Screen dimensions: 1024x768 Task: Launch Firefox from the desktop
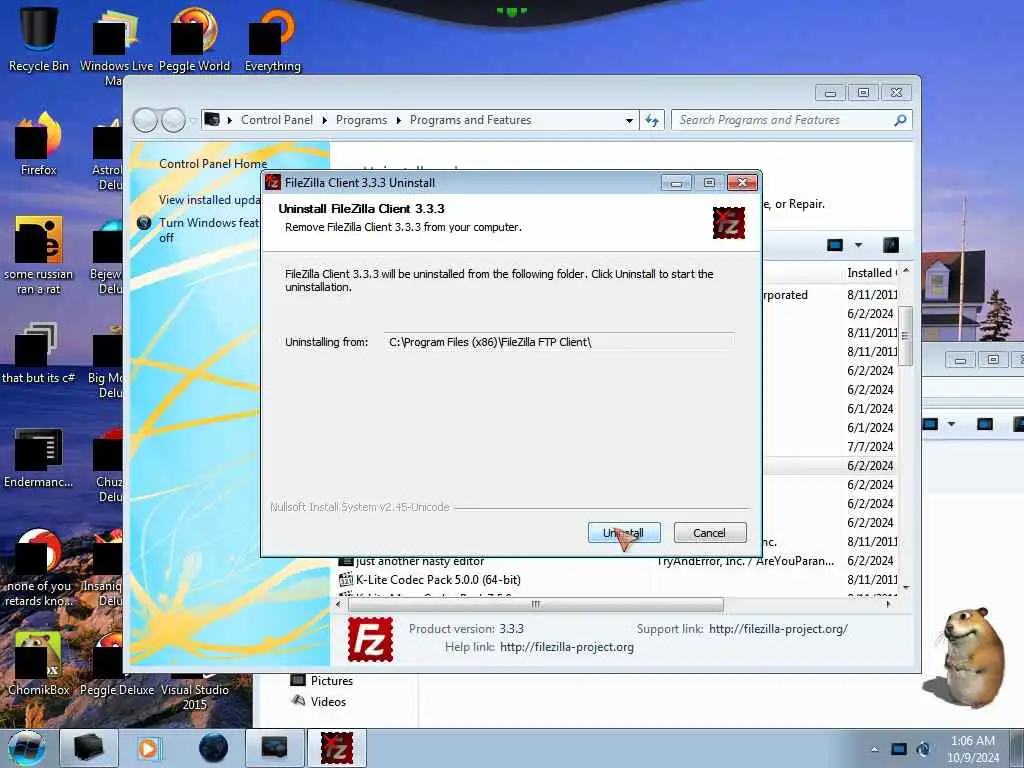click(39, 144)
